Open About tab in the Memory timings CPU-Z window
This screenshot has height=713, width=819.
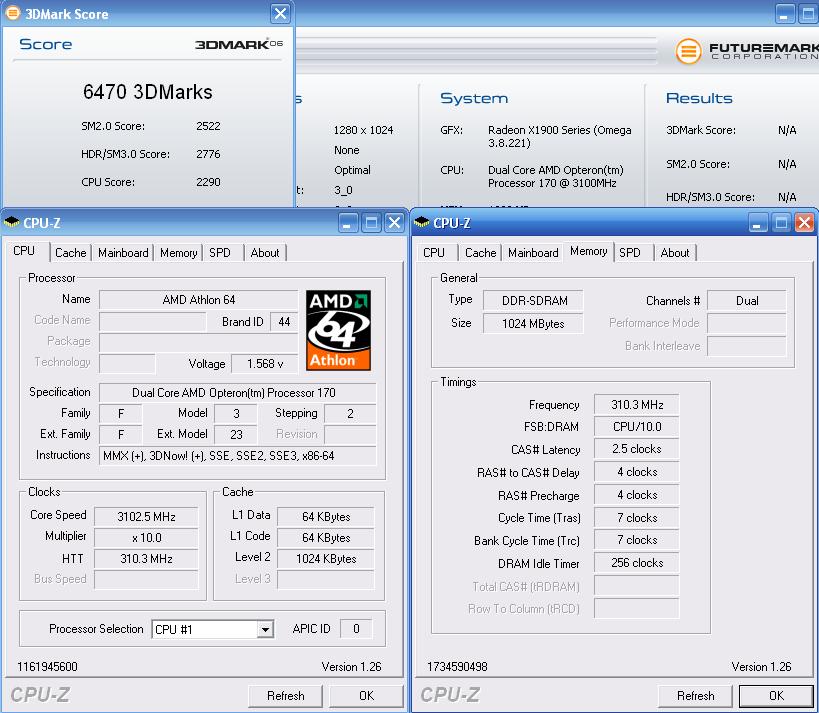coord(675,253)
